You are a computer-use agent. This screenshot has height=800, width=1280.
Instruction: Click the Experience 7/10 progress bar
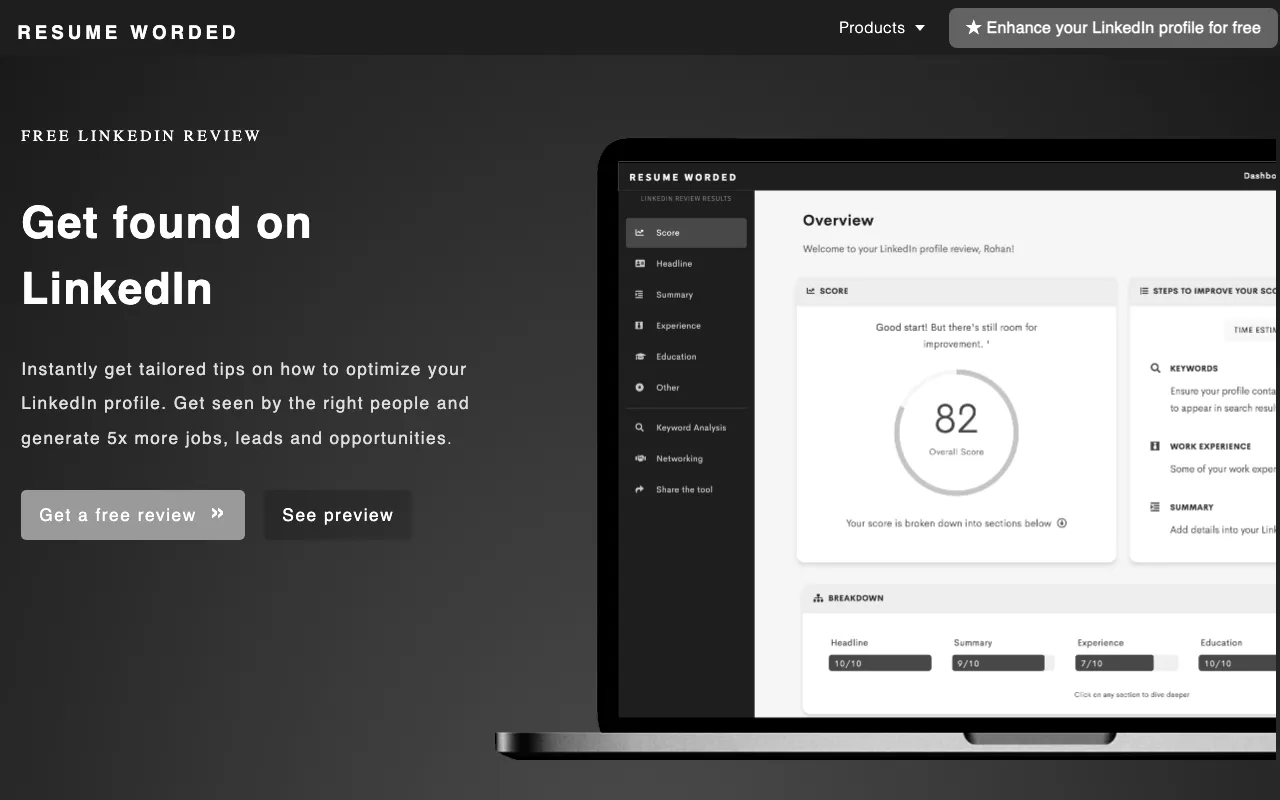point(1126,663)
